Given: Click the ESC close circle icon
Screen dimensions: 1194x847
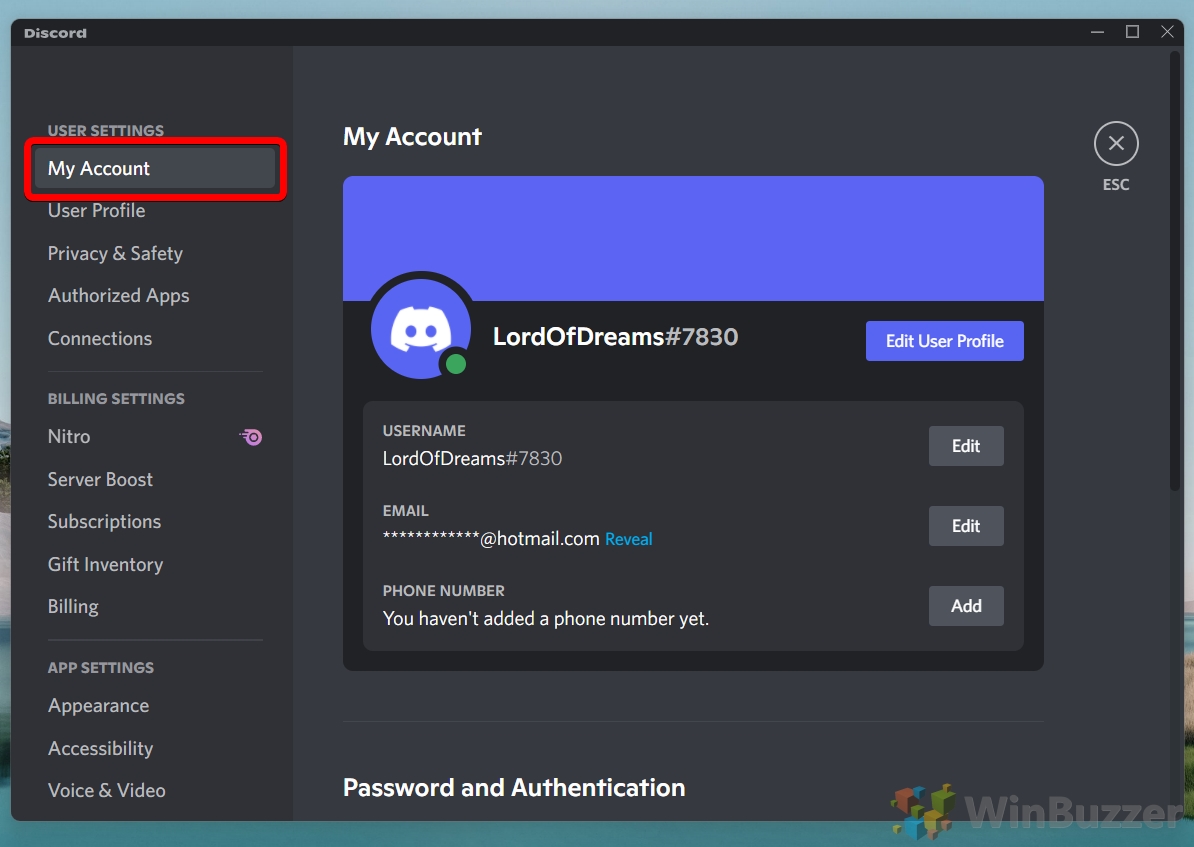Looking at the screenshot, I should 1116,142.
